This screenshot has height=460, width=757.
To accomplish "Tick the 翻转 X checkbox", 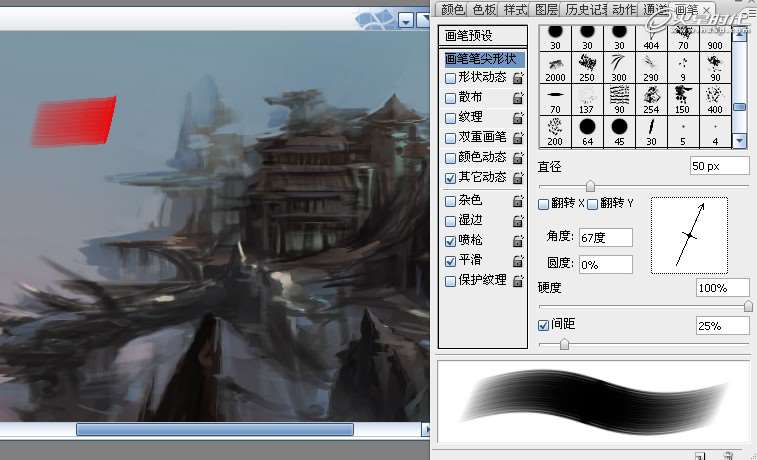I will coord(544,204).
